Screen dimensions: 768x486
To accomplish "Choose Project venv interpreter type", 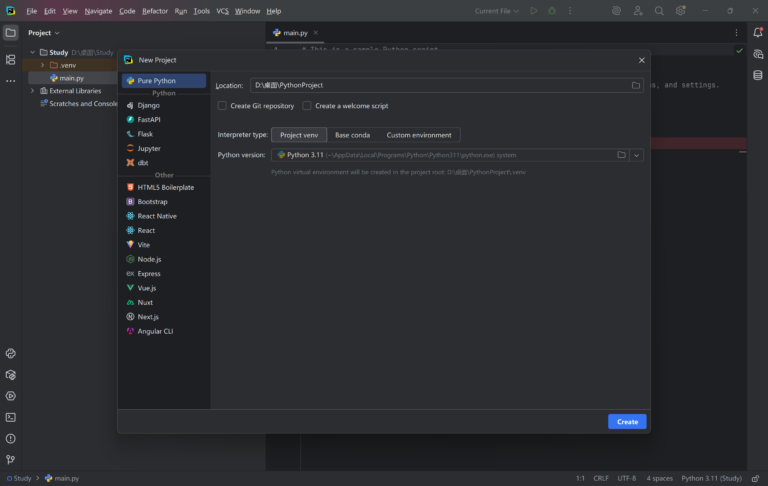I will coord(299,135).
